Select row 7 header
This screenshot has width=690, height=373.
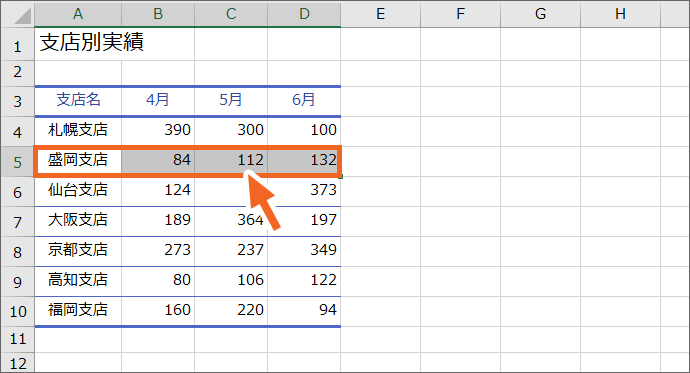18,221
